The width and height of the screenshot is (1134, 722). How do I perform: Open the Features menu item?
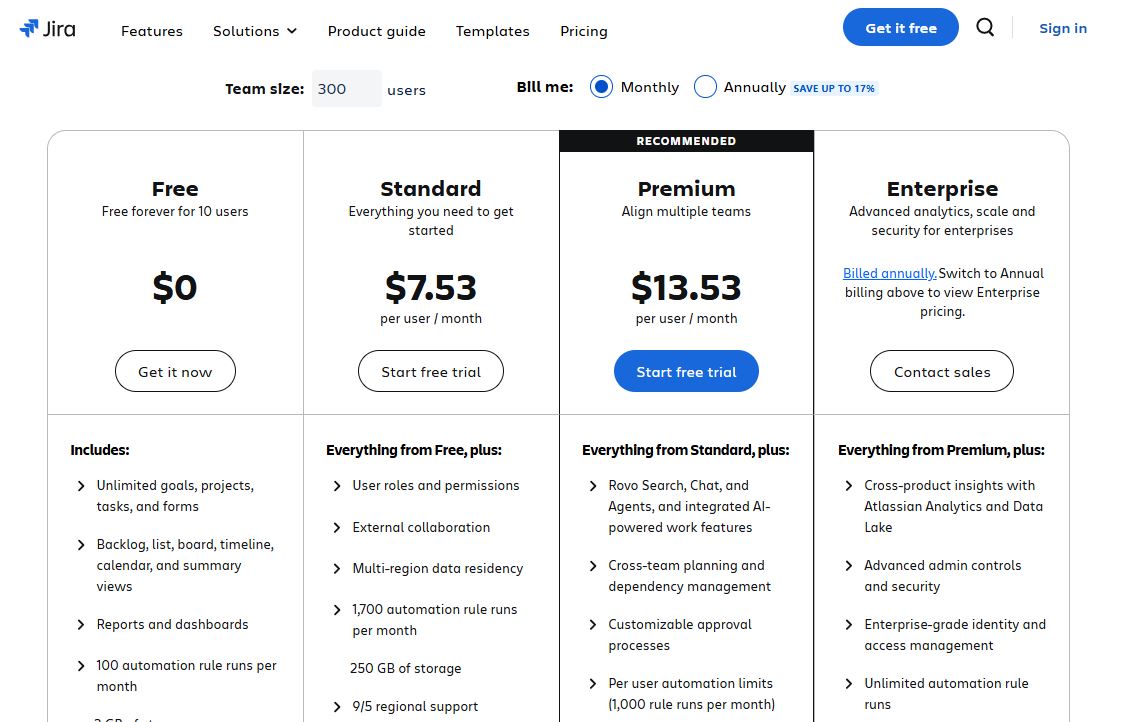(x=151, y=31)
